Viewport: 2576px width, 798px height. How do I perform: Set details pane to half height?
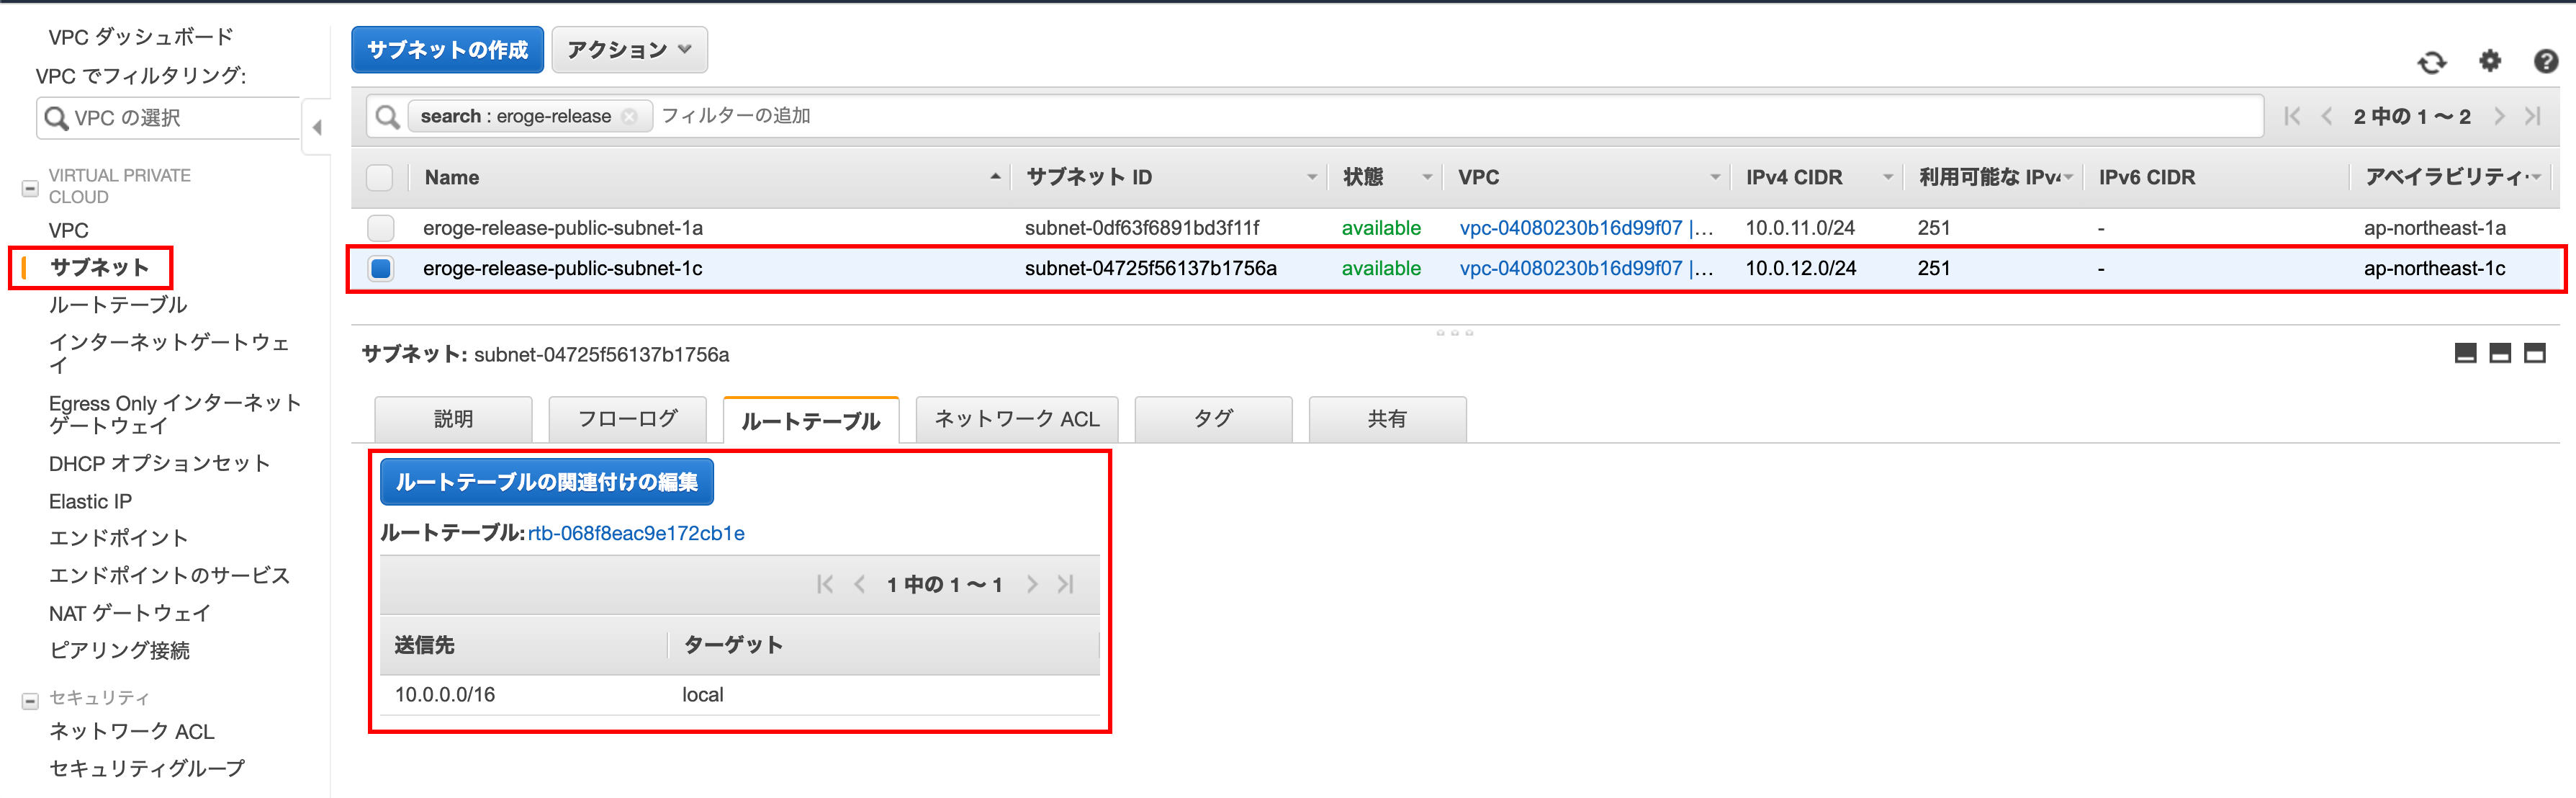pos(2499,353)
